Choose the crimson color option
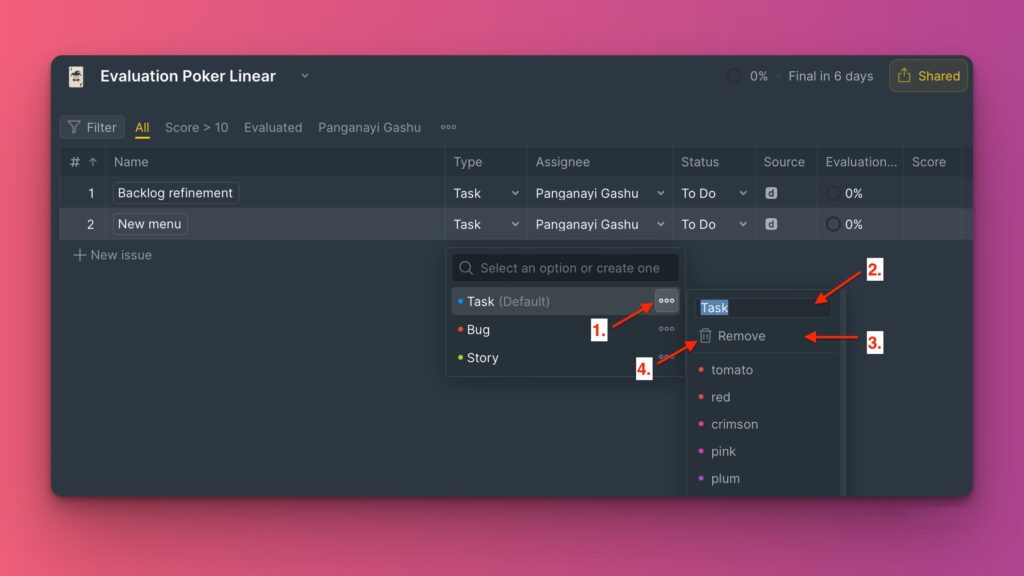 click(x=734, y=424)
